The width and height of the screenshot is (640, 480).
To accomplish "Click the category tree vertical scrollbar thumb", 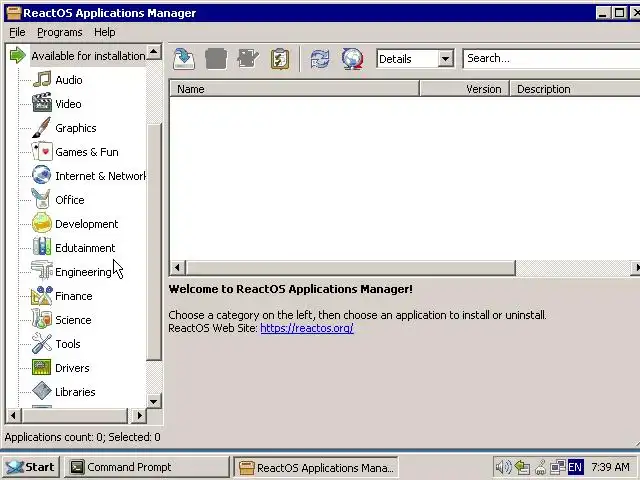I will pyautogui.click(x=153, y=242).
